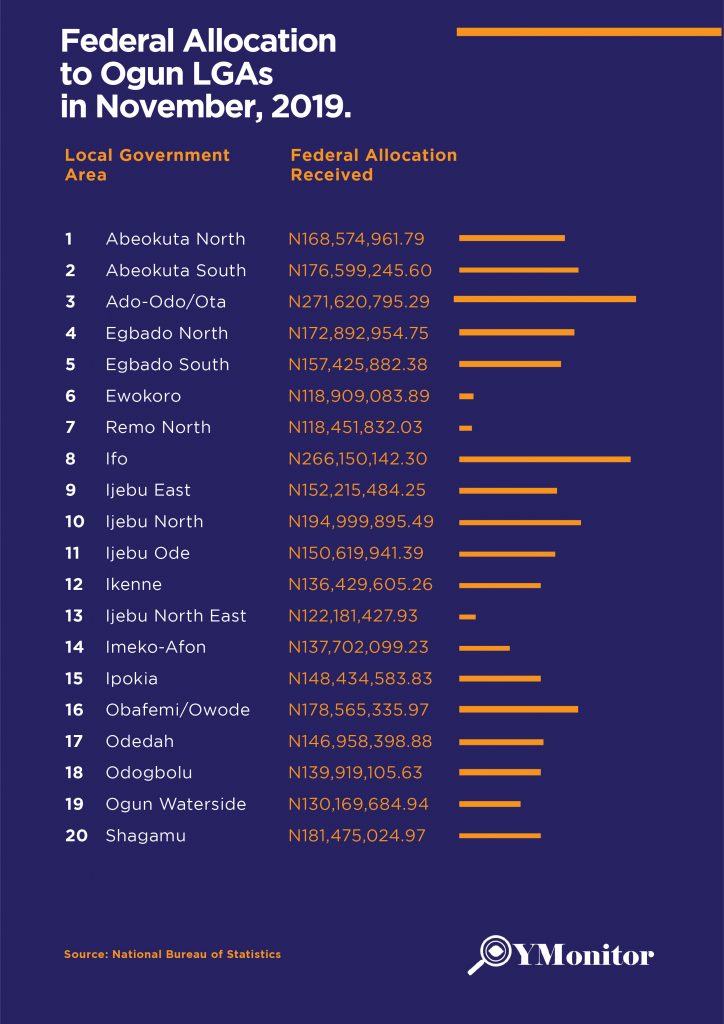Click the orange bar at the top right

point(588,32)
